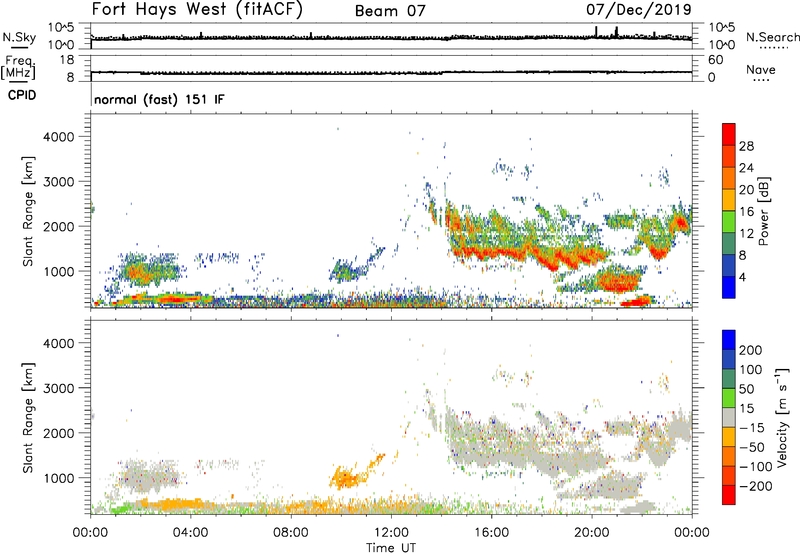Click the "4" tick on the Power colorbar
This screenshot has height=554, width=800.
742,278
